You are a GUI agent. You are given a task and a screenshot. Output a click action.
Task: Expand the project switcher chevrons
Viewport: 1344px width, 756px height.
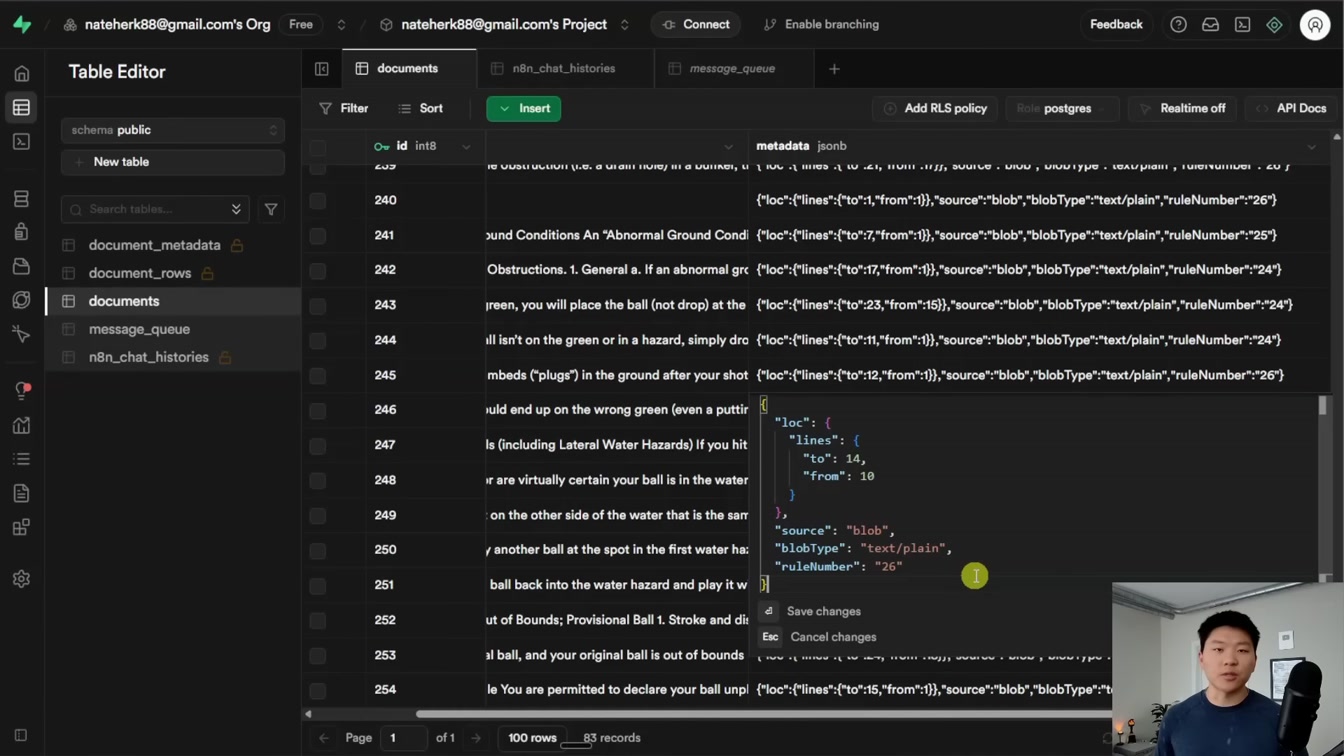coord(625,24)
